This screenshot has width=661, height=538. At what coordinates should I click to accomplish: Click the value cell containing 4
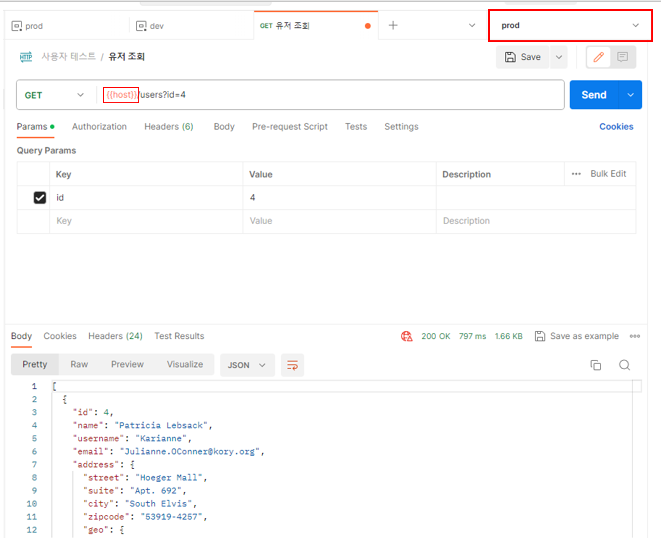pyautogui.click(x=339, y=197)
